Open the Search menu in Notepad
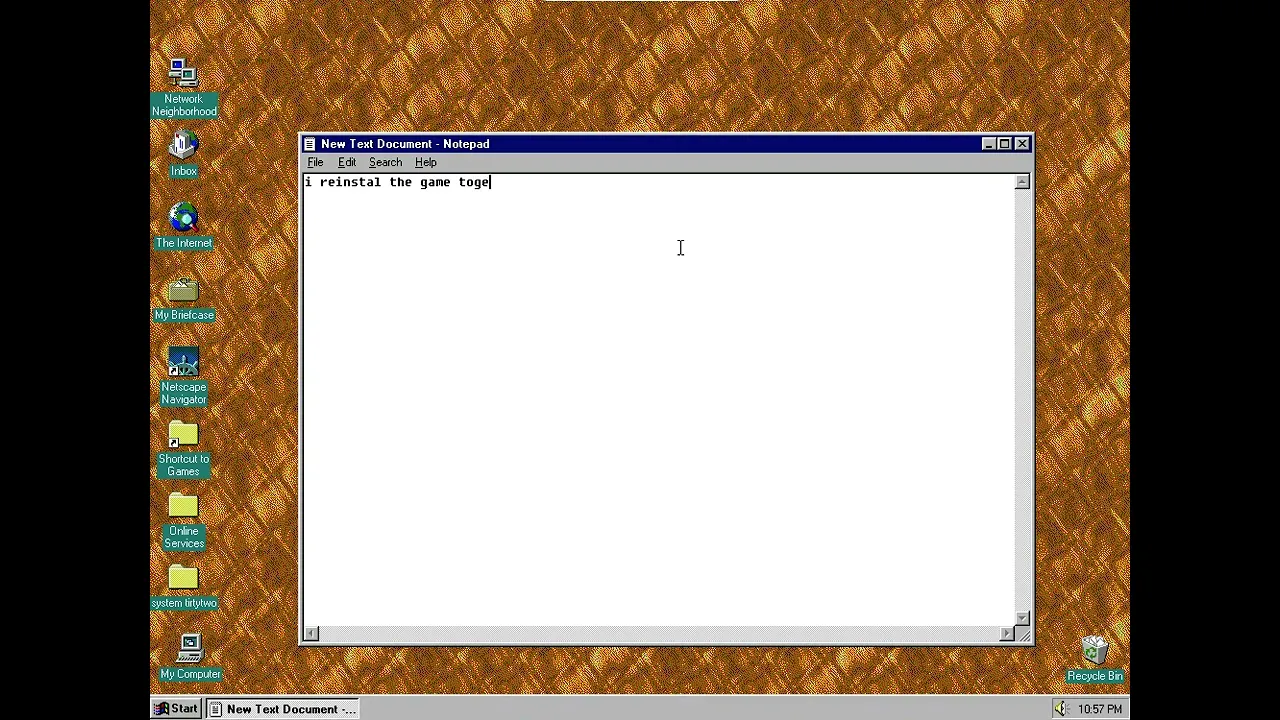 tap(385, 162)
